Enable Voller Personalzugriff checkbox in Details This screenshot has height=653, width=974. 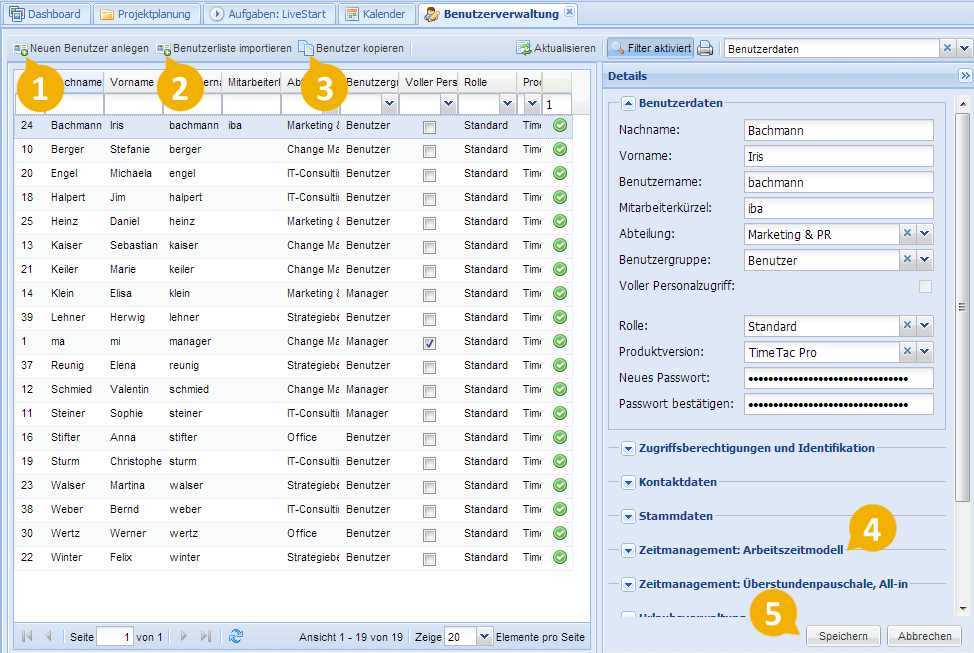tap(926, 286)
